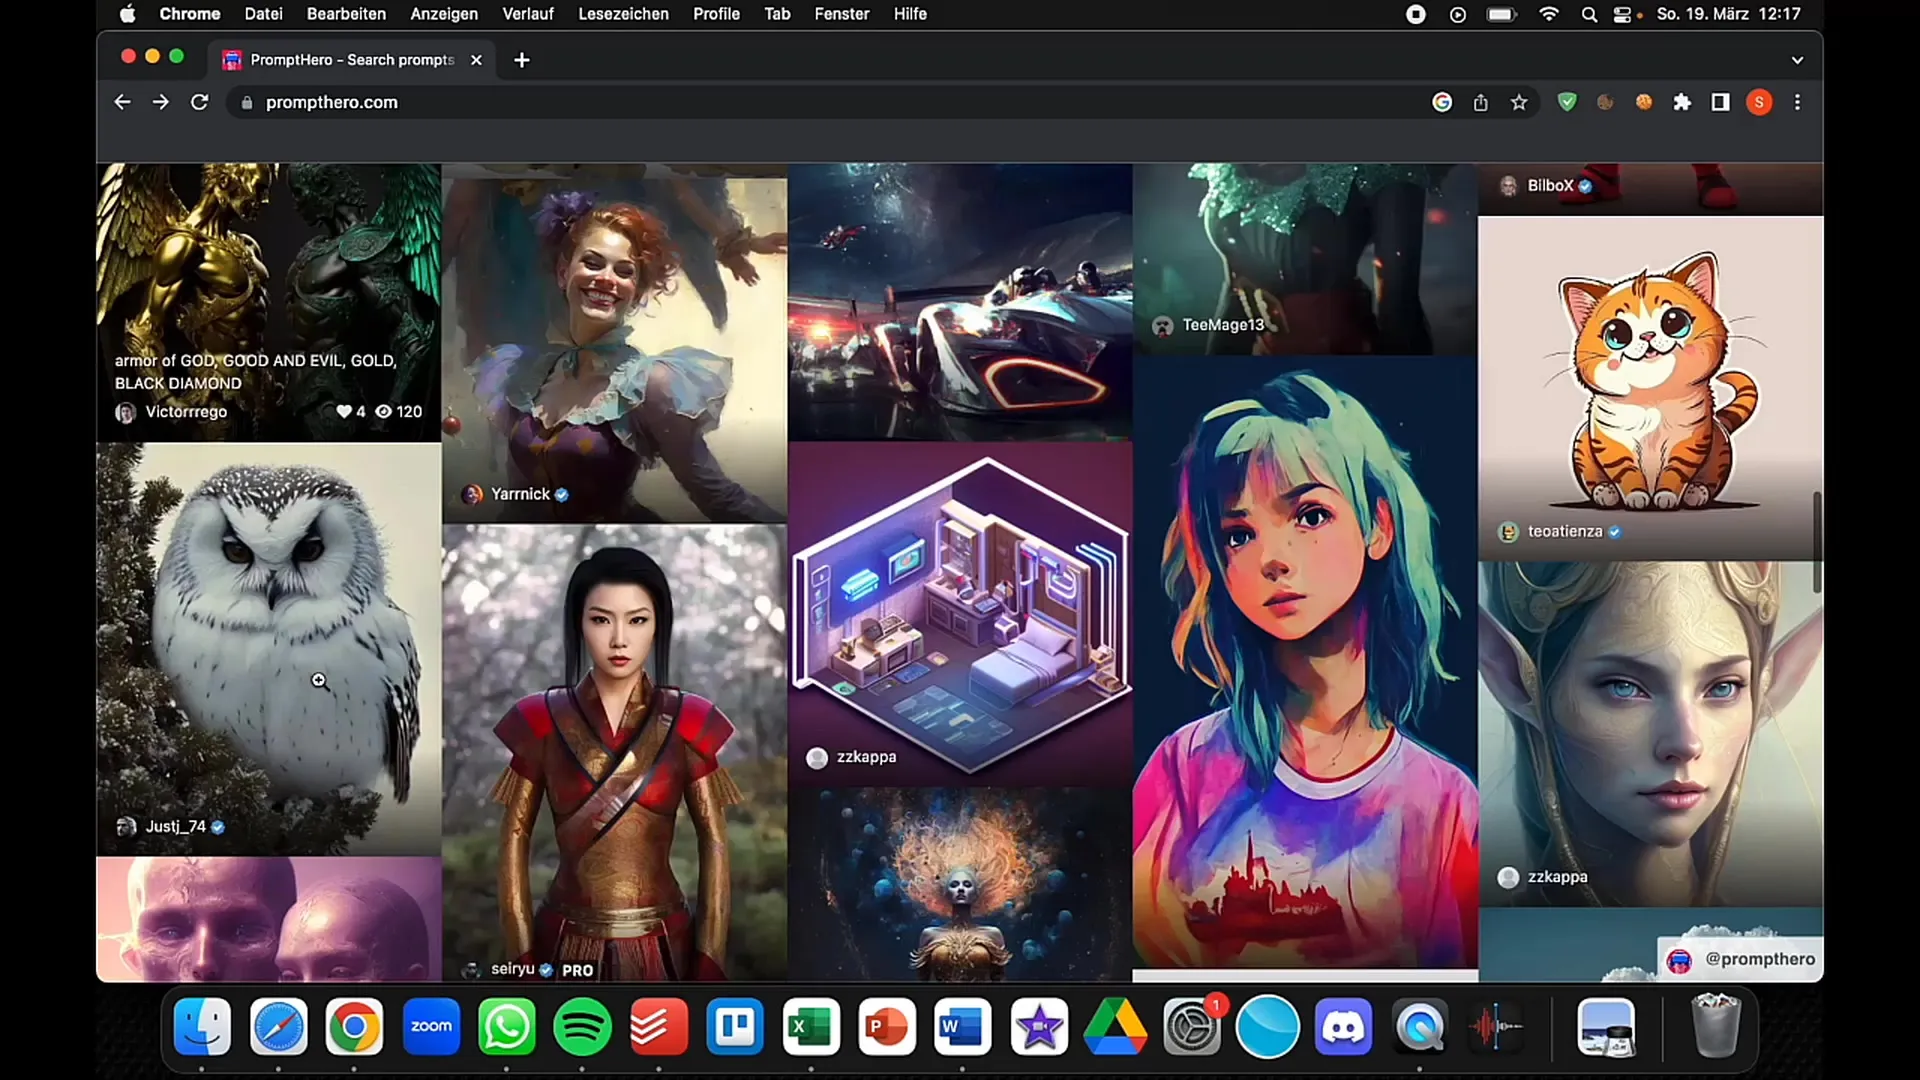Open Zoom from the Dock

click(x=431, y=1027)
